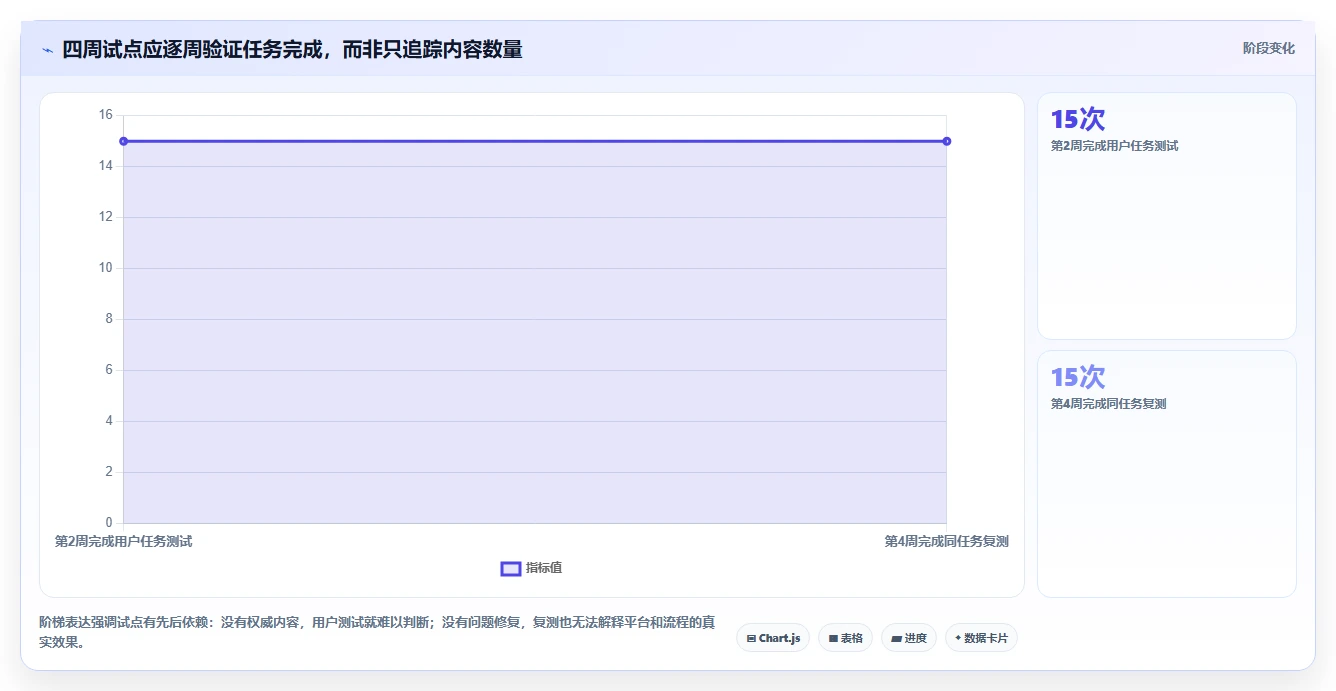Click the right data point on the line
Screen dimensions: 1336x691
click(x=946, y=141)
